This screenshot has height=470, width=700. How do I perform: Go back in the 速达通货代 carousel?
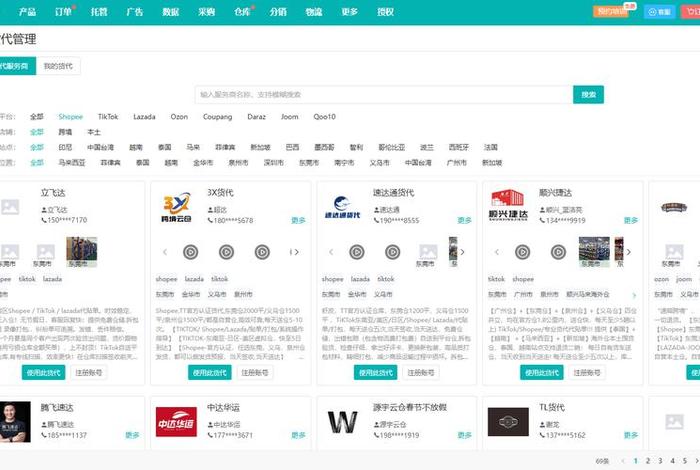point(331,252)
